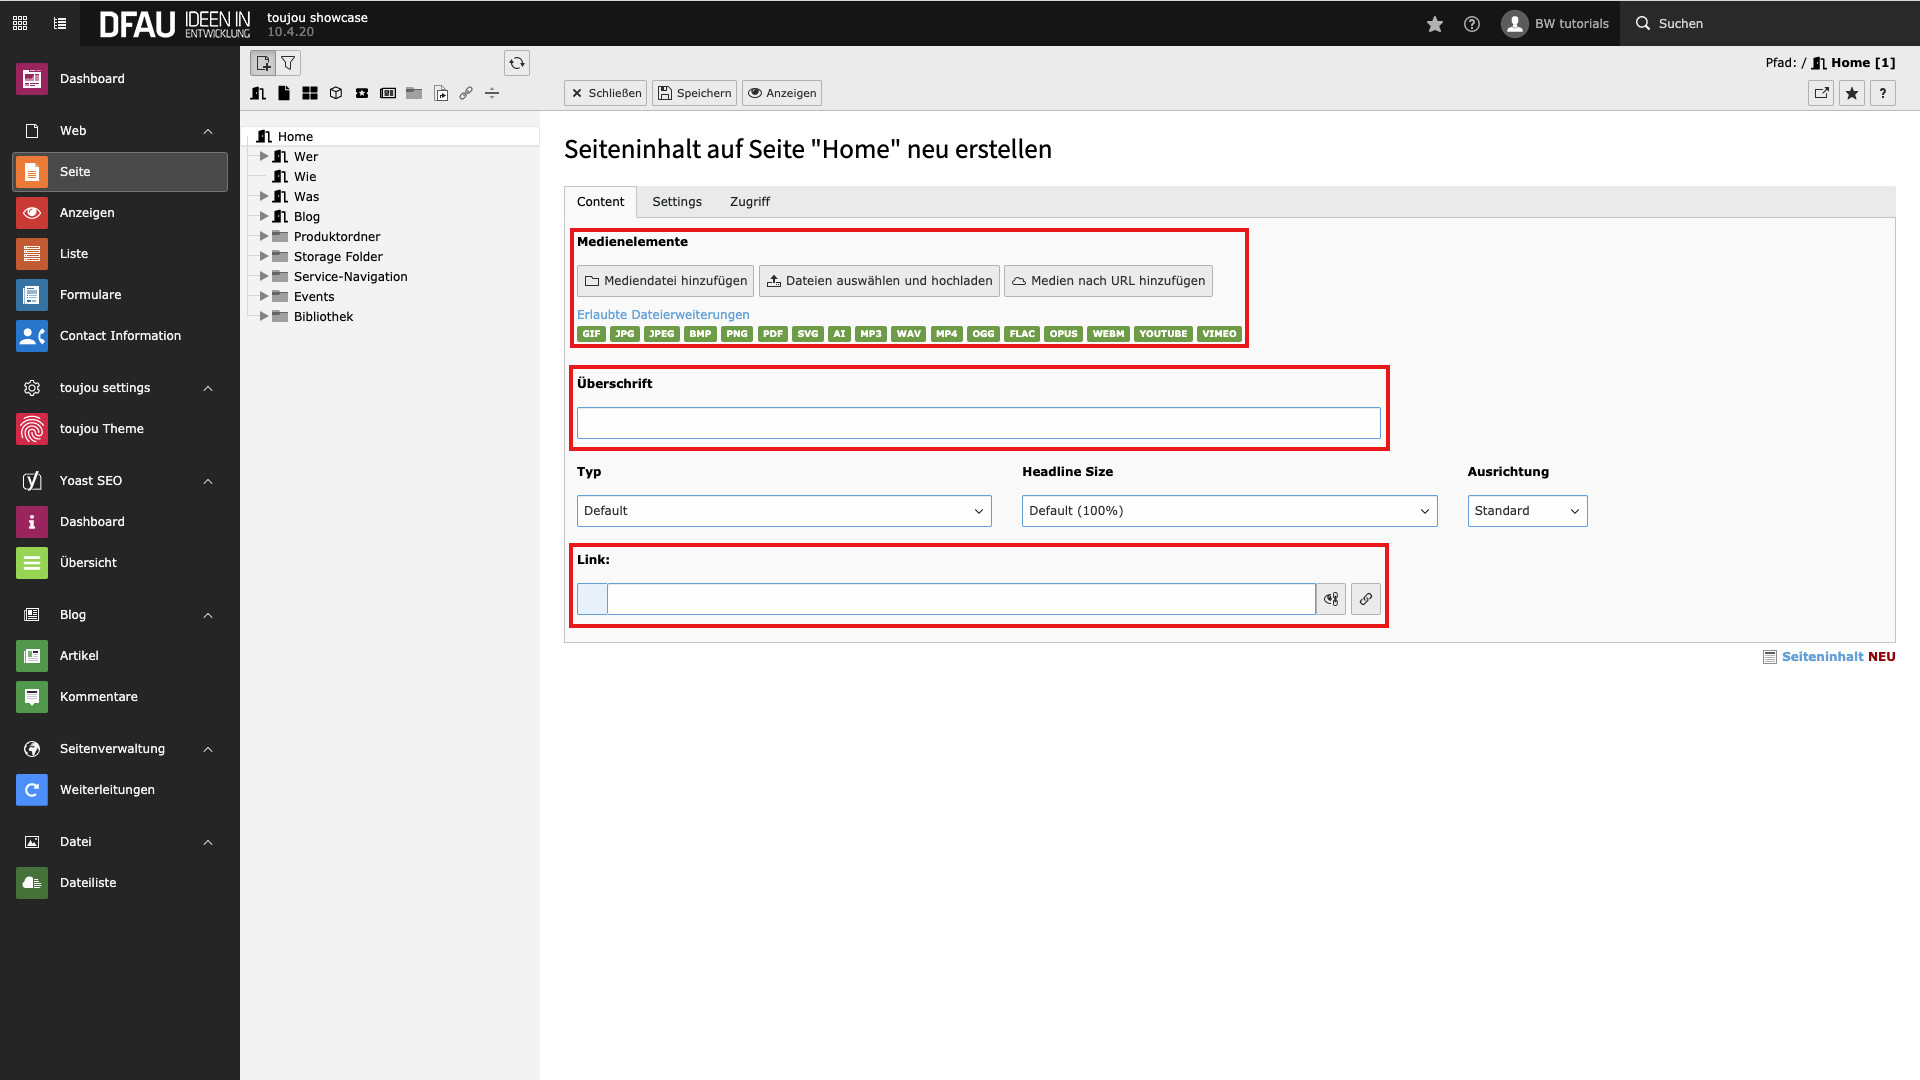
Task: Open the Dateiliste module
Action: [120, 883]
